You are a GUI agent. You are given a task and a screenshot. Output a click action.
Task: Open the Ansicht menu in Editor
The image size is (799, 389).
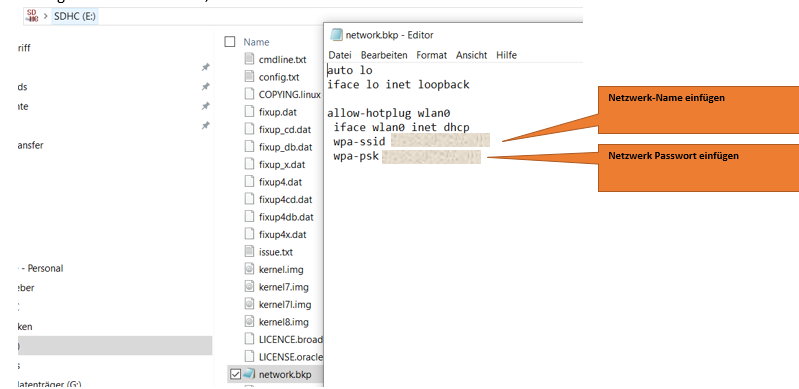[471, 55]
